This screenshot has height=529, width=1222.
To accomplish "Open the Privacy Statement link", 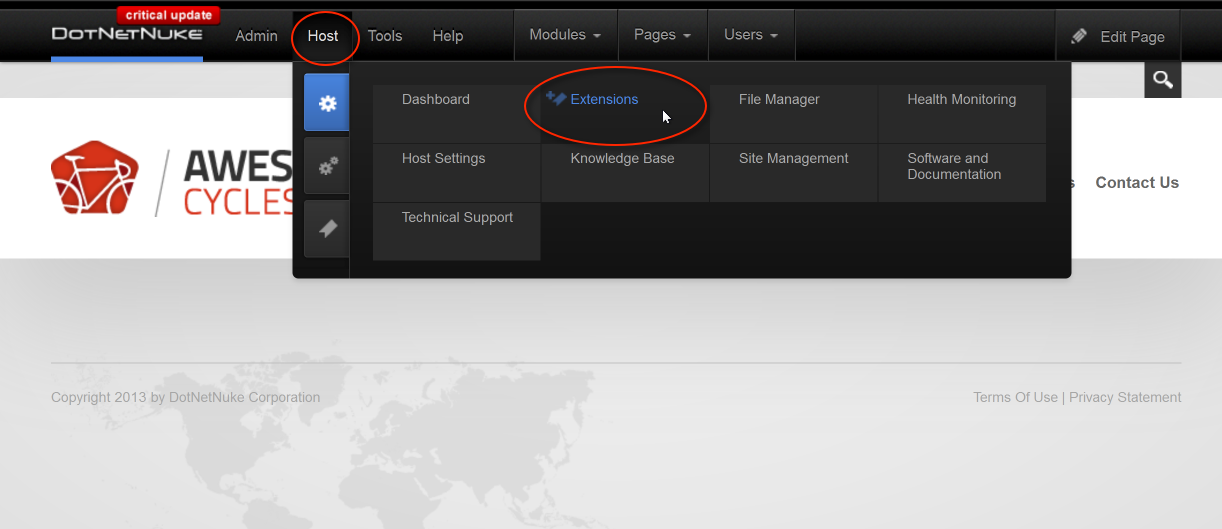I will tap(1125, 397).
